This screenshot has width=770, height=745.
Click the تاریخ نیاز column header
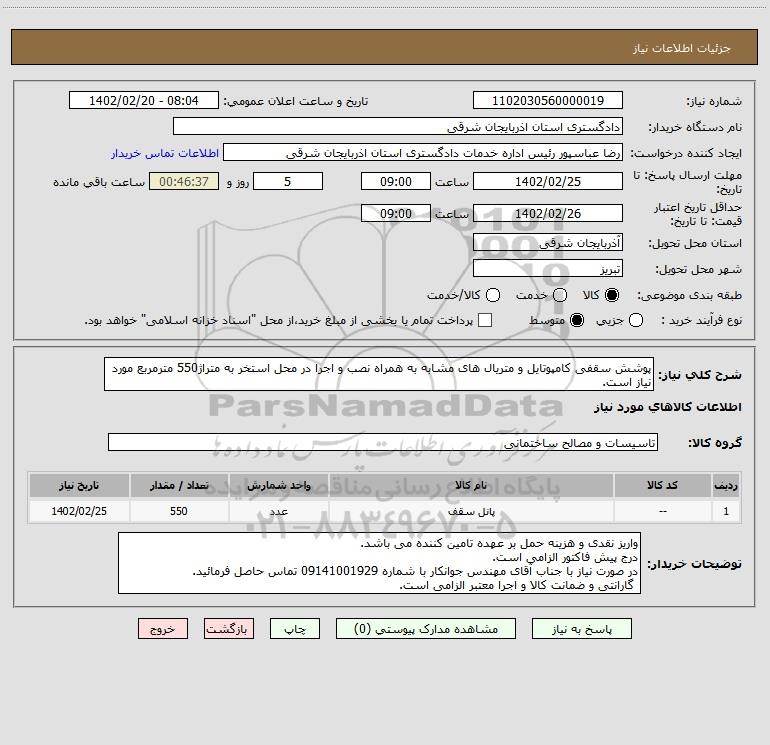(79, 485)
